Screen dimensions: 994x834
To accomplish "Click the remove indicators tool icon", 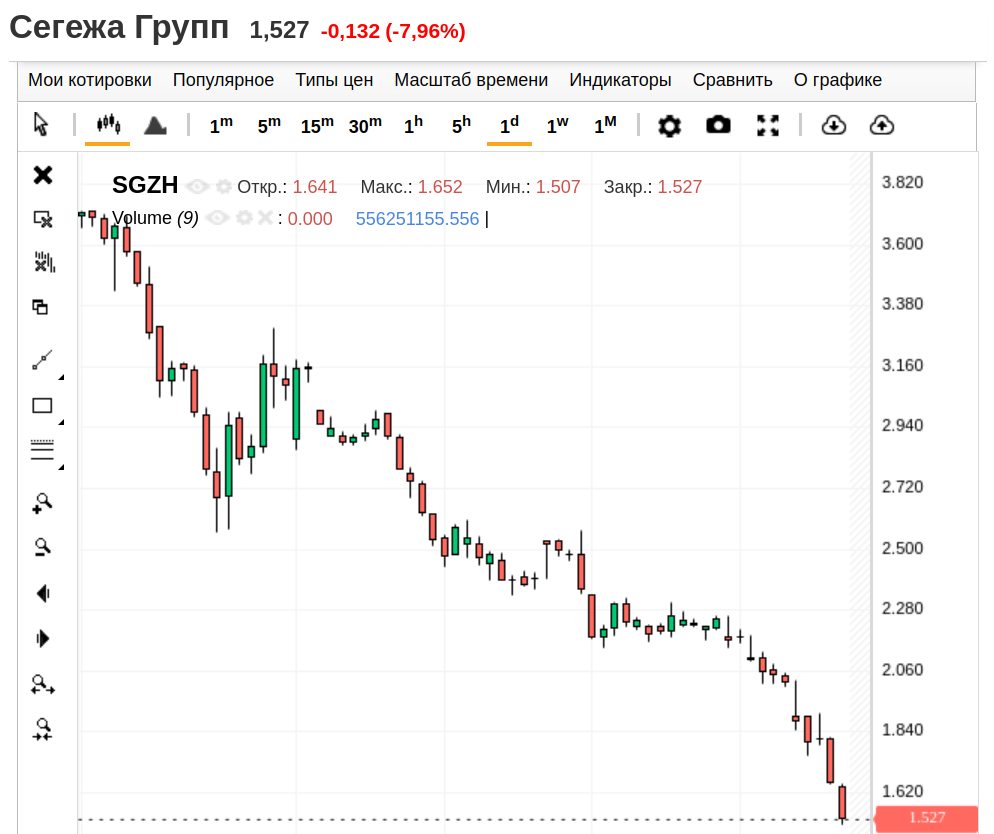I will pos(44,262).
